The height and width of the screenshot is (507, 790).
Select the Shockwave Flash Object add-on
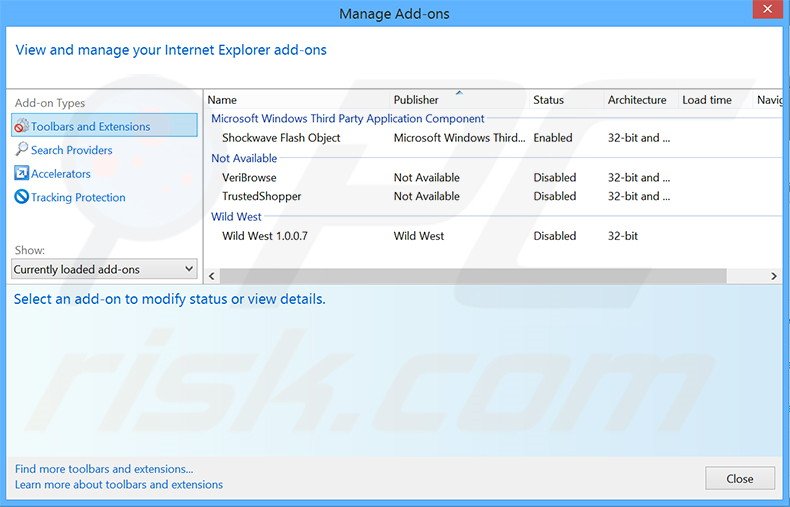click(281, 138)
